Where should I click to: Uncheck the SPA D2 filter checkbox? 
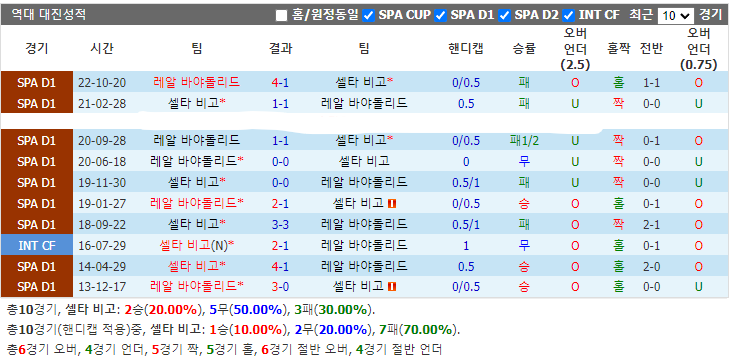tap(504, 15)
